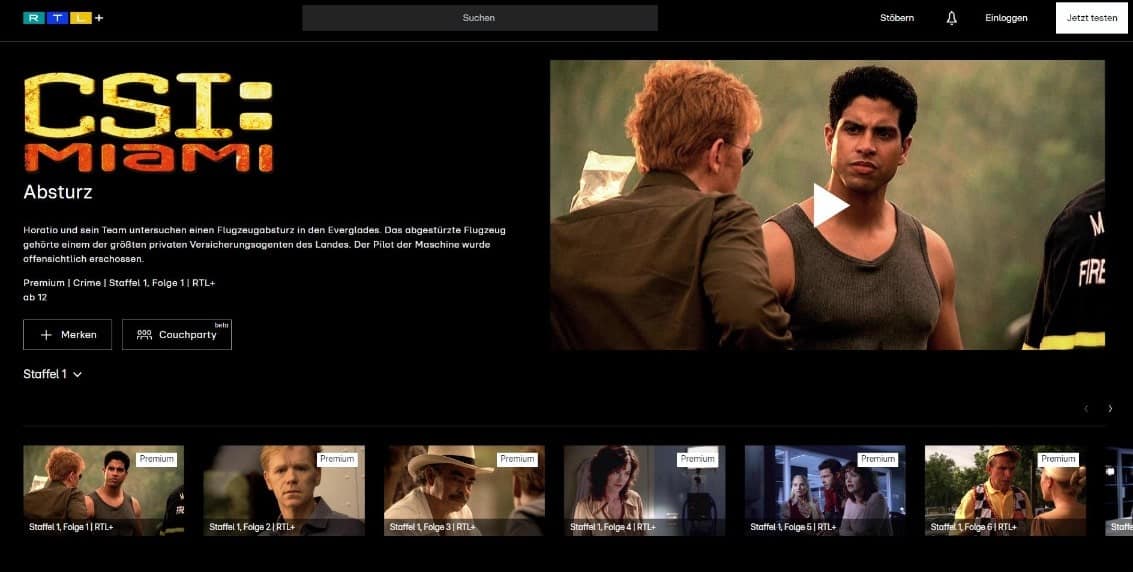Add the show with the Merken button
Viewport: 1133px width, 572px height.
pyautogui.click(x=67, y=334)
